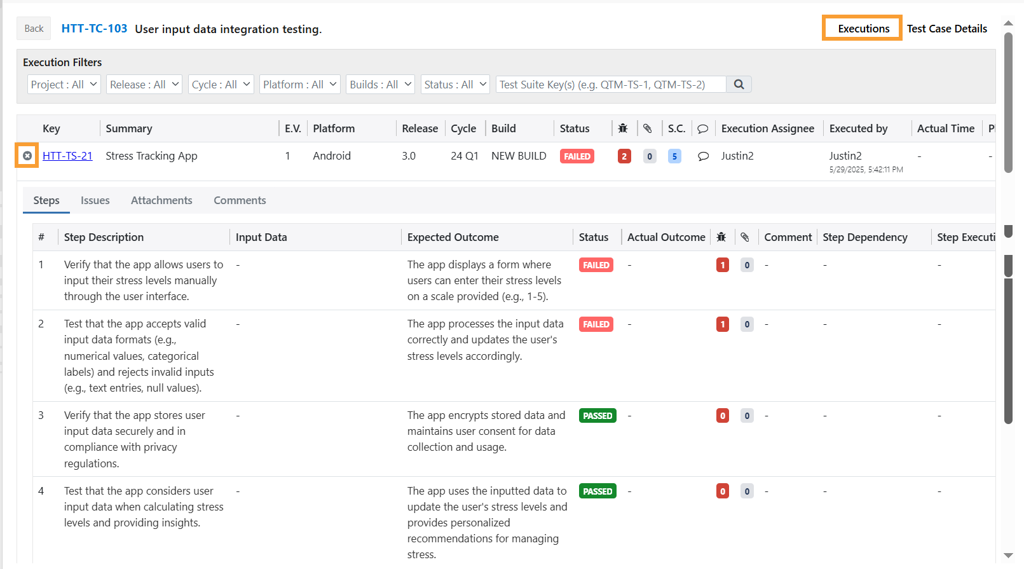Click attachment column header icon in executions
The height and width of the screenshot is (569, 1024).
[647, 129]
